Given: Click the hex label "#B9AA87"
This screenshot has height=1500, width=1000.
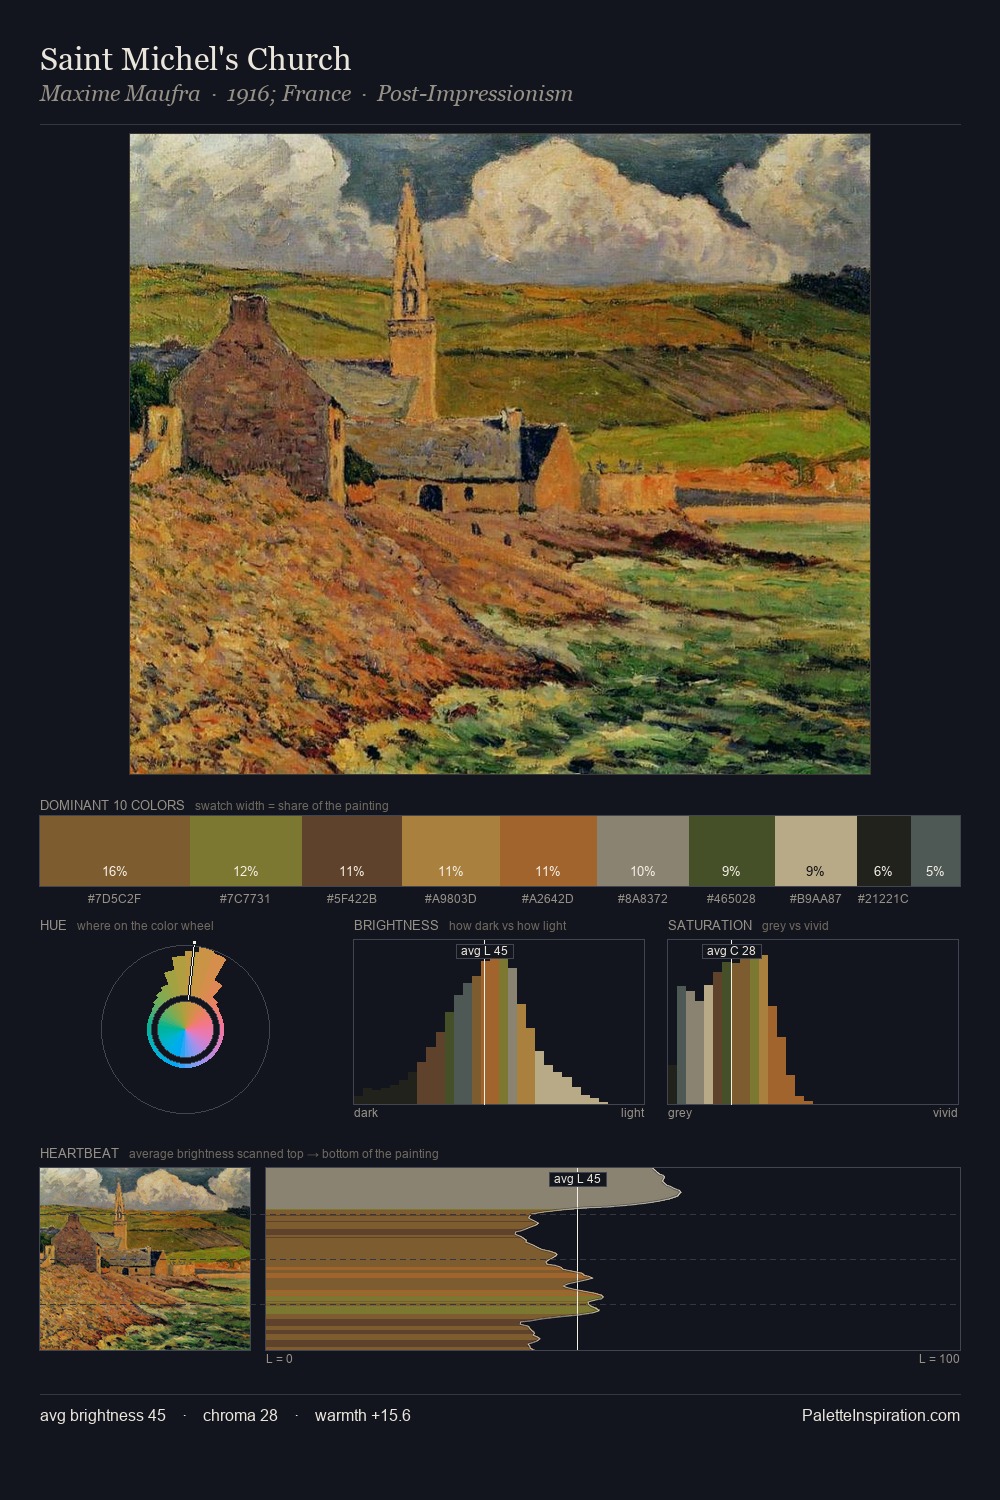Looking at the screenshot, I should tap(816, 899).
